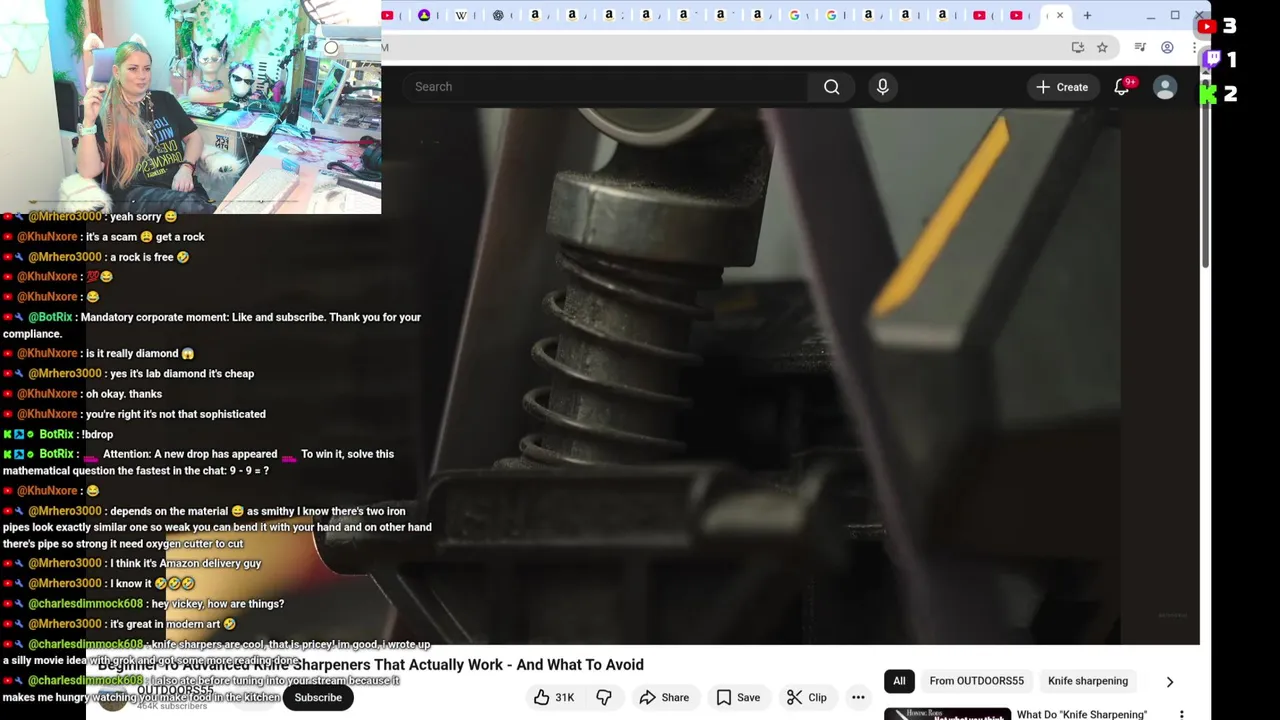Click the Create button
The image size is (1280, 720).
pyautogui.click(x=1062, y=87)
